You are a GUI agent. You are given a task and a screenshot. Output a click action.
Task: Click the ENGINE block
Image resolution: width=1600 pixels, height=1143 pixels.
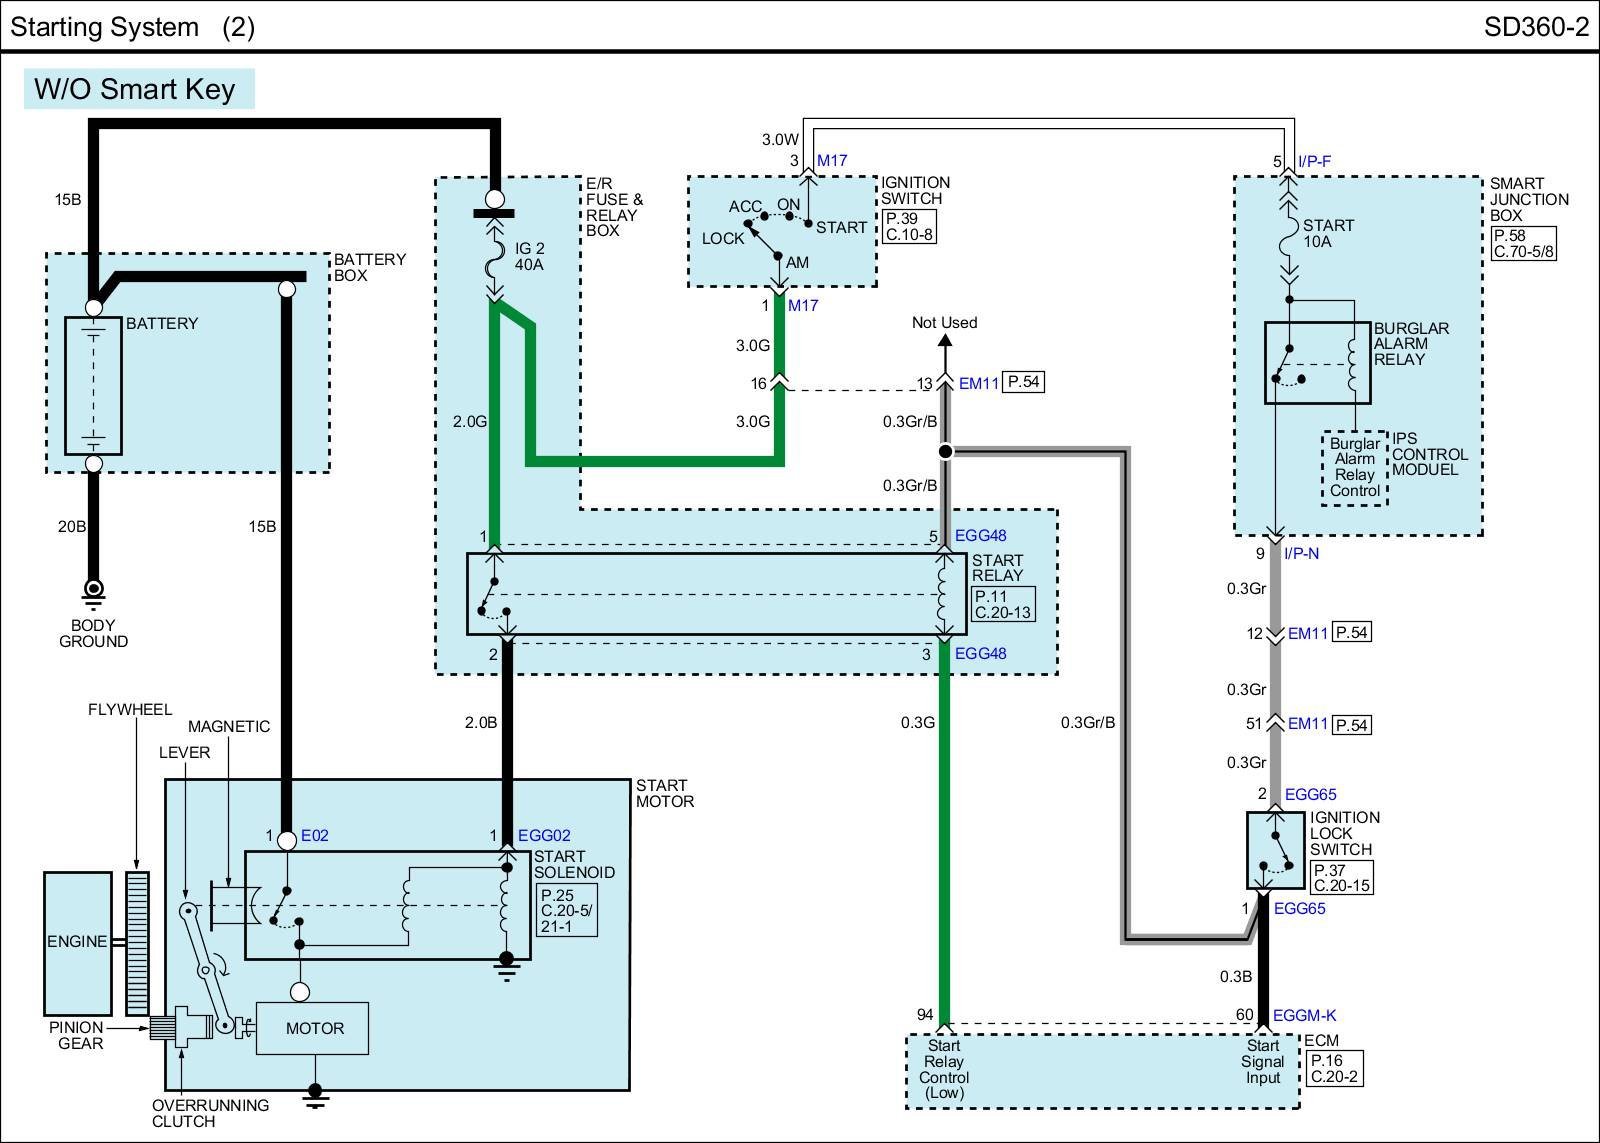[78, 942]
